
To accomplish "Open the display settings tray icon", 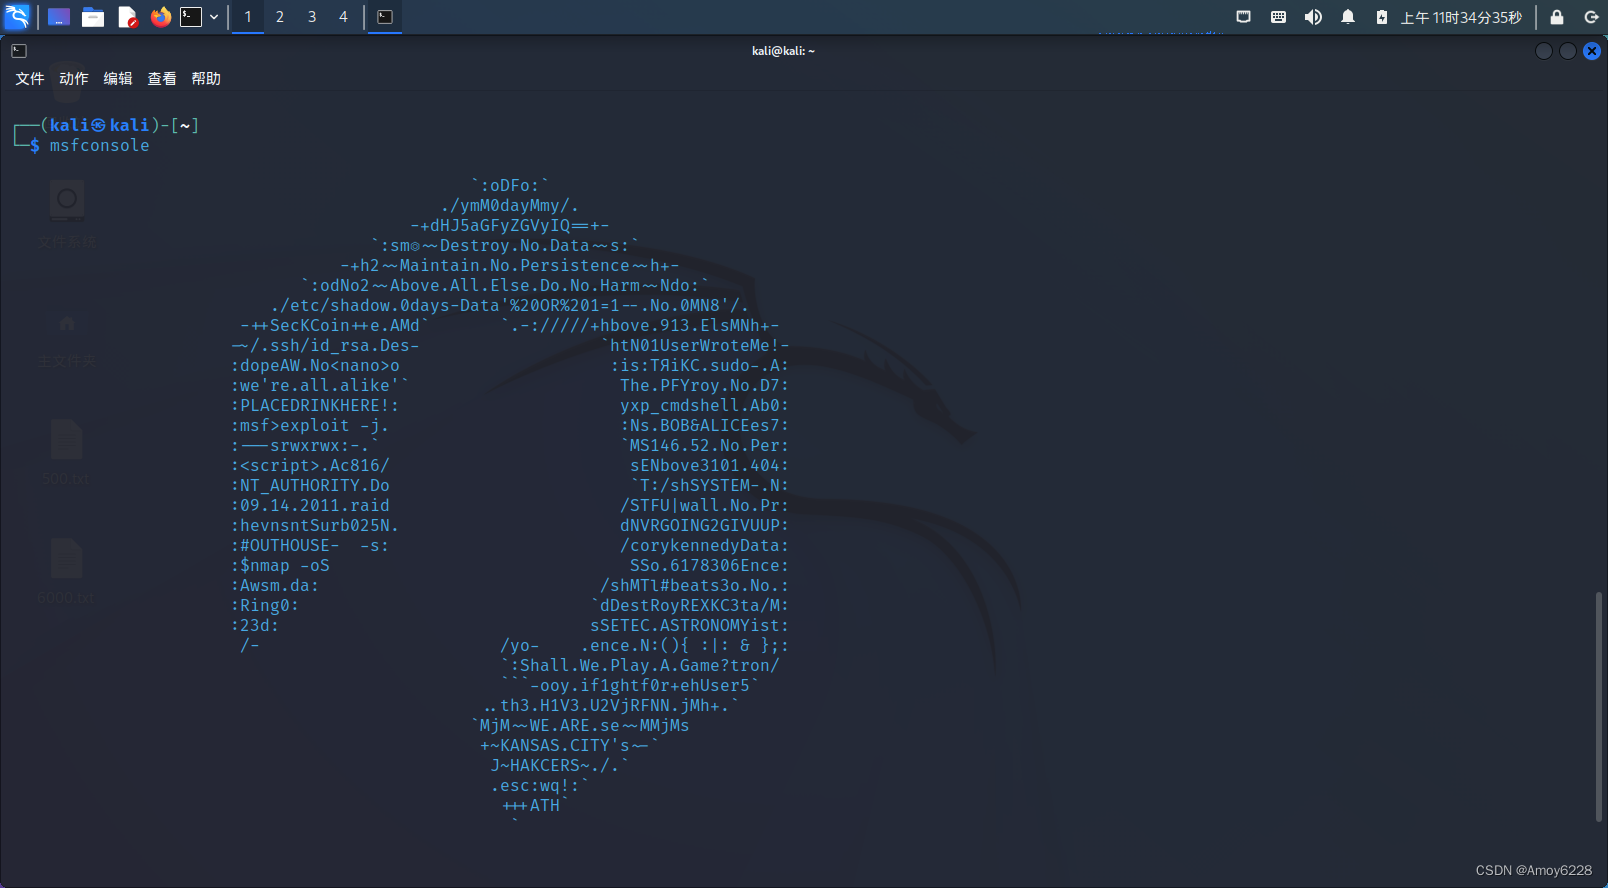I will (1243, 17).
